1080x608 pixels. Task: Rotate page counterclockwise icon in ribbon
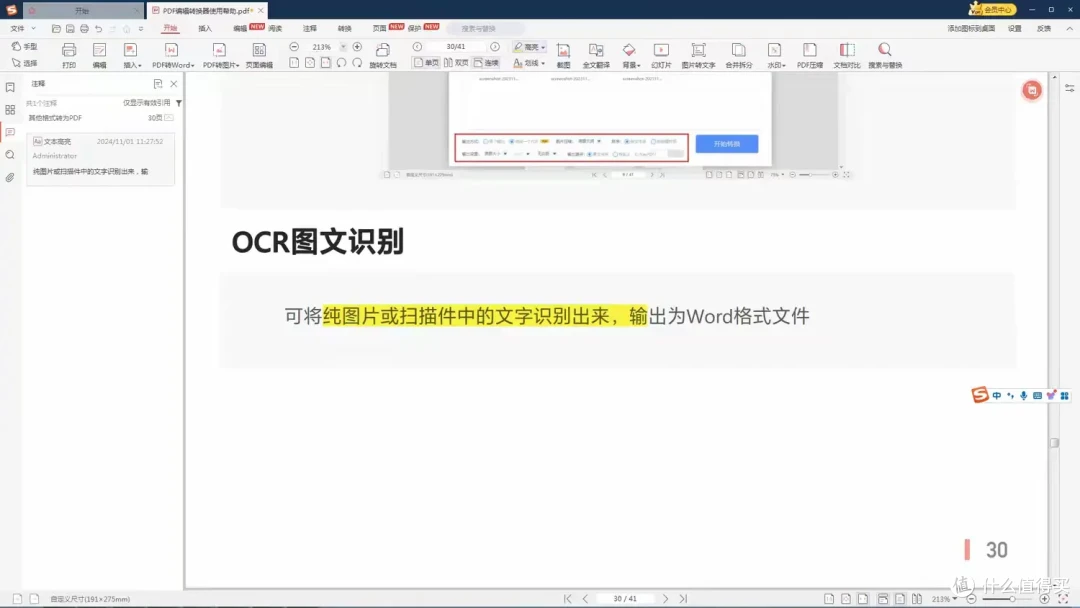(342, 63)
